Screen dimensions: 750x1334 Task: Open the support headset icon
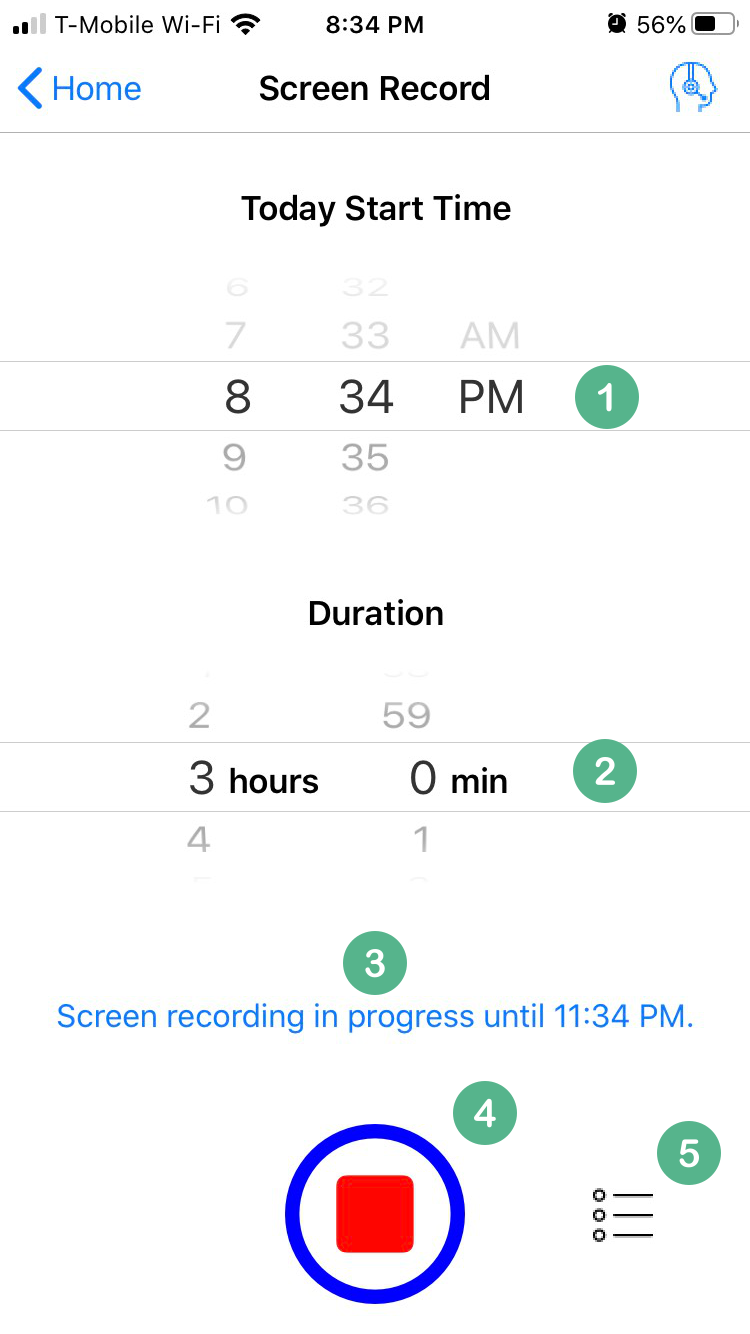tap(693, 89)
